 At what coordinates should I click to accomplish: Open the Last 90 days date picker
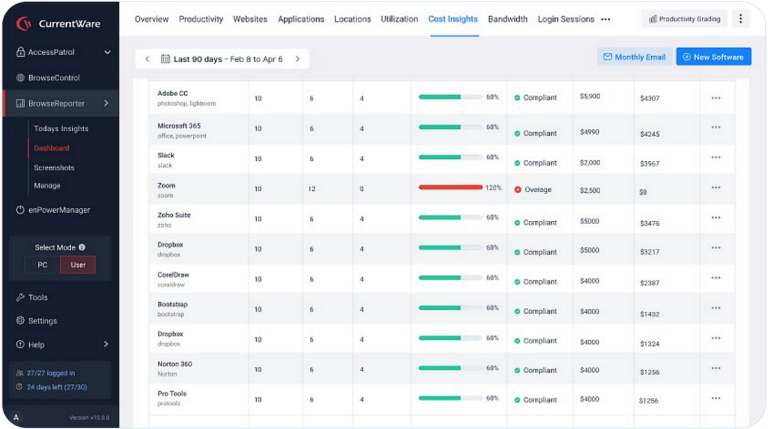tap(222, 59)
